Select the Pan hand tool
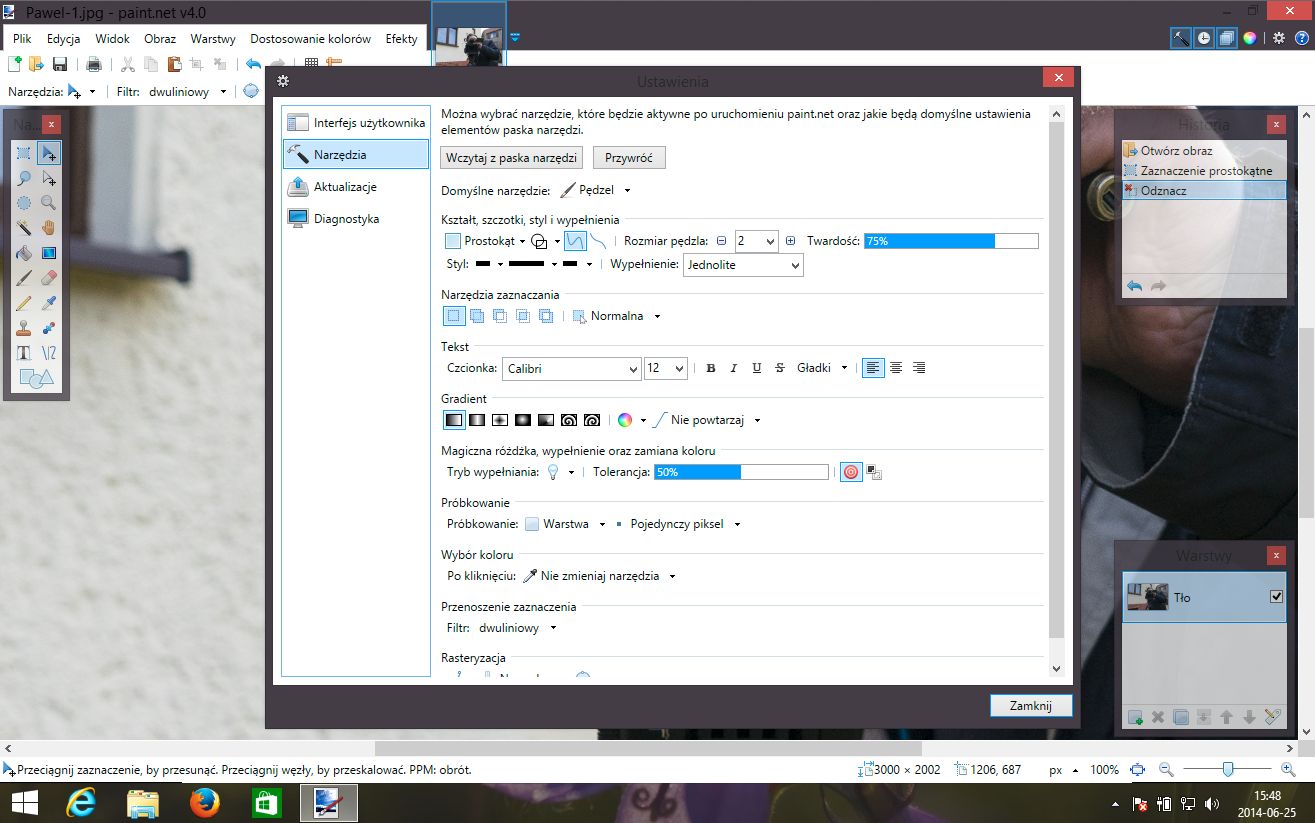Viewport: 1315px width, 823px height. pos(48,228)
